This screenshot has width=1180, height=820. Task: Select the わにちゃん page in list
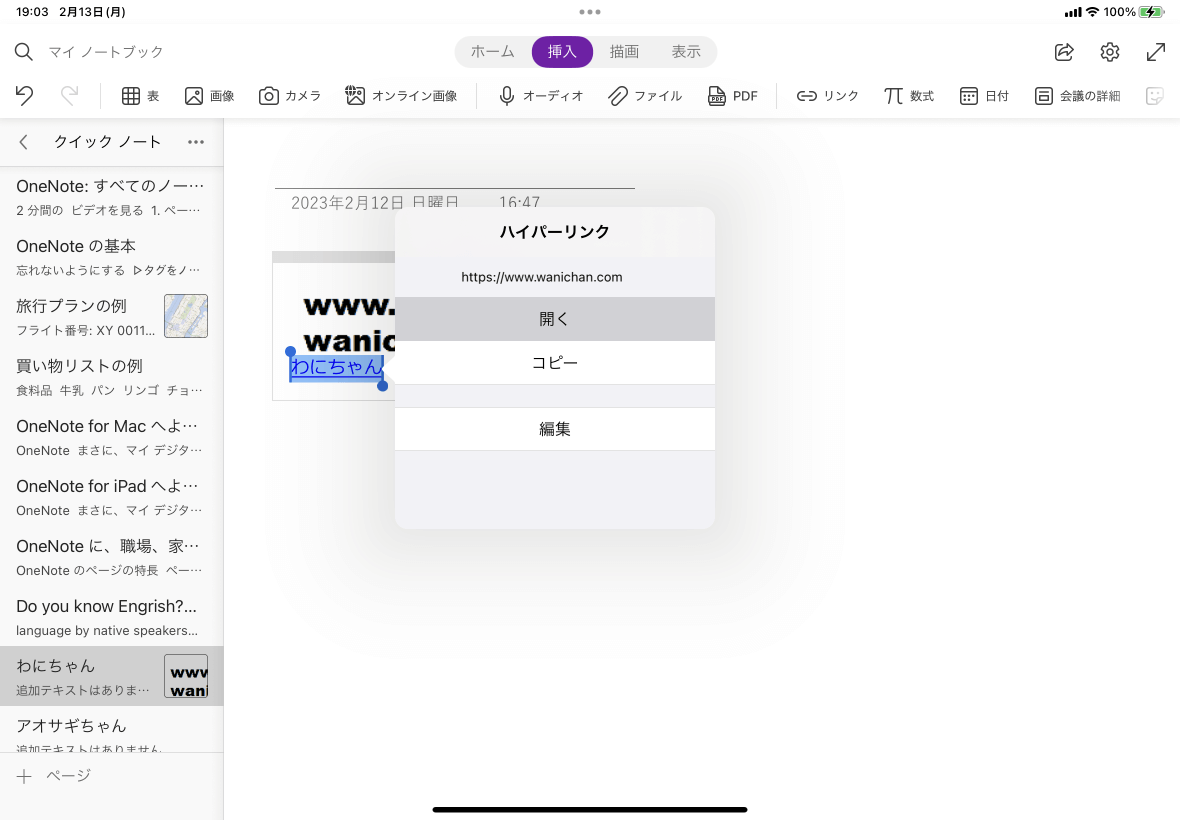click(111, 676)
